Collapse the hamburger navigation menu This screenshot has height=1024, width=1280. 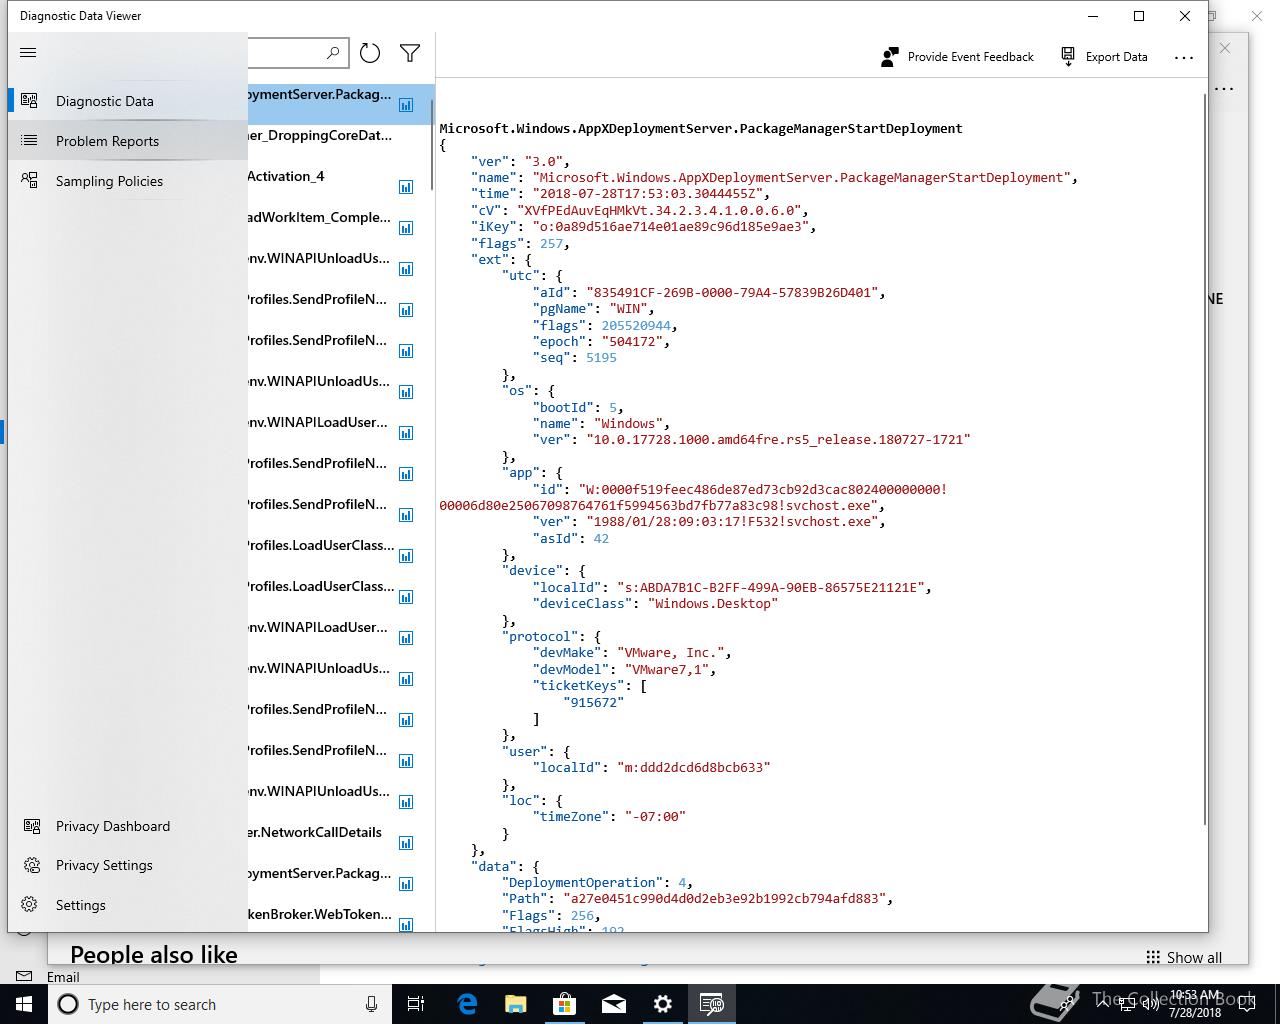tap(28, 53)
